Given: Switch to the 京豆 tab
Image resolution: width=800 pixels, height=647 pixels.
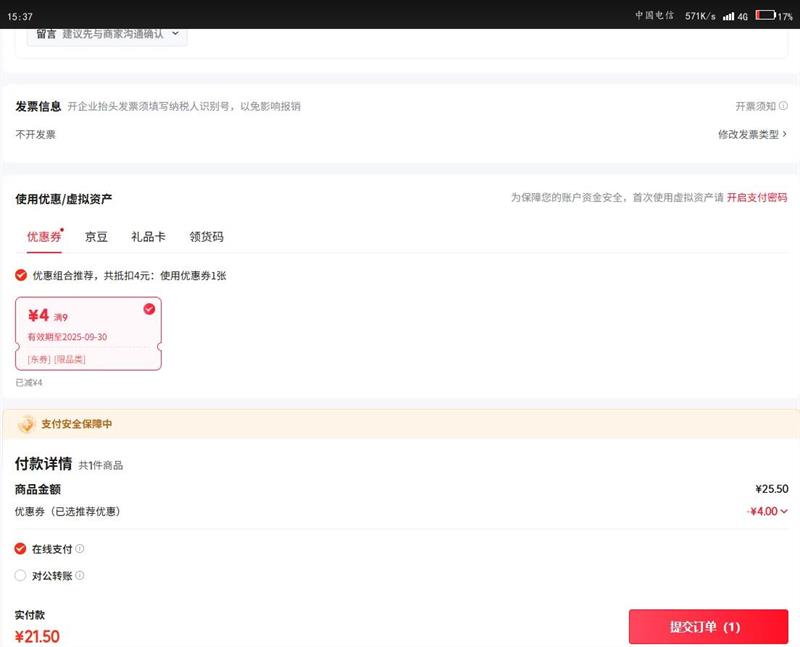Looking at the screenshot, I should (96, 237).
